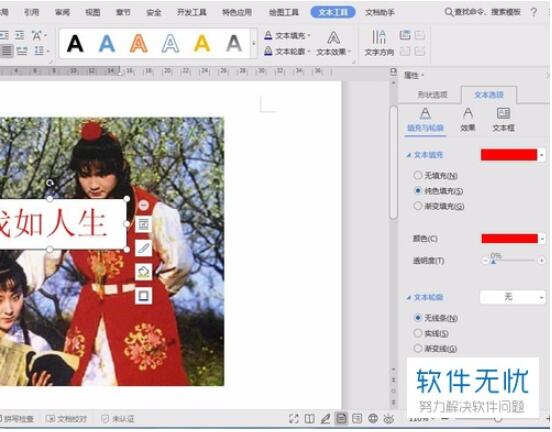This screenshot has height=432, width=552.
Task: Open the 属性 panel menu arrow
Action: click(x=422, y=75)
